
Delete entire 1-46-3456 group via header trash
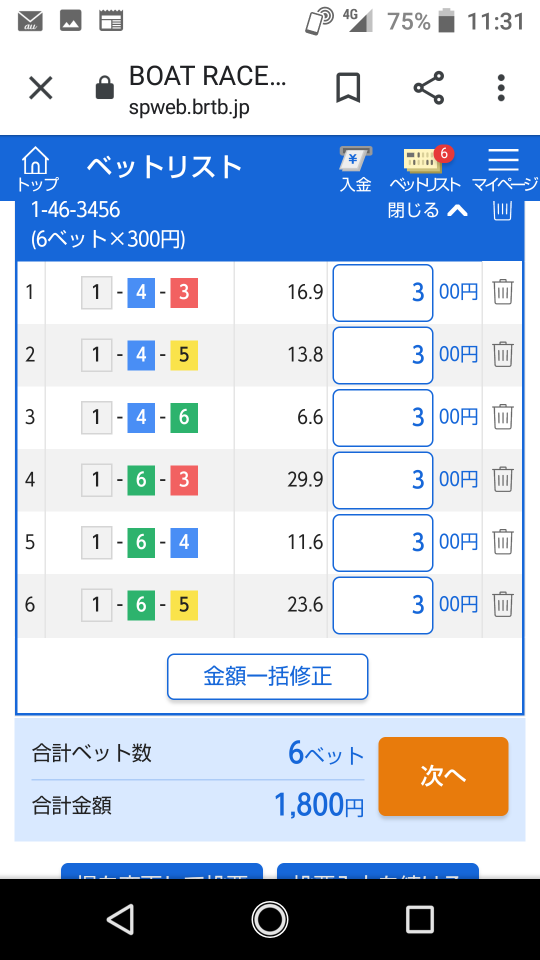click(x=502, y=211)
